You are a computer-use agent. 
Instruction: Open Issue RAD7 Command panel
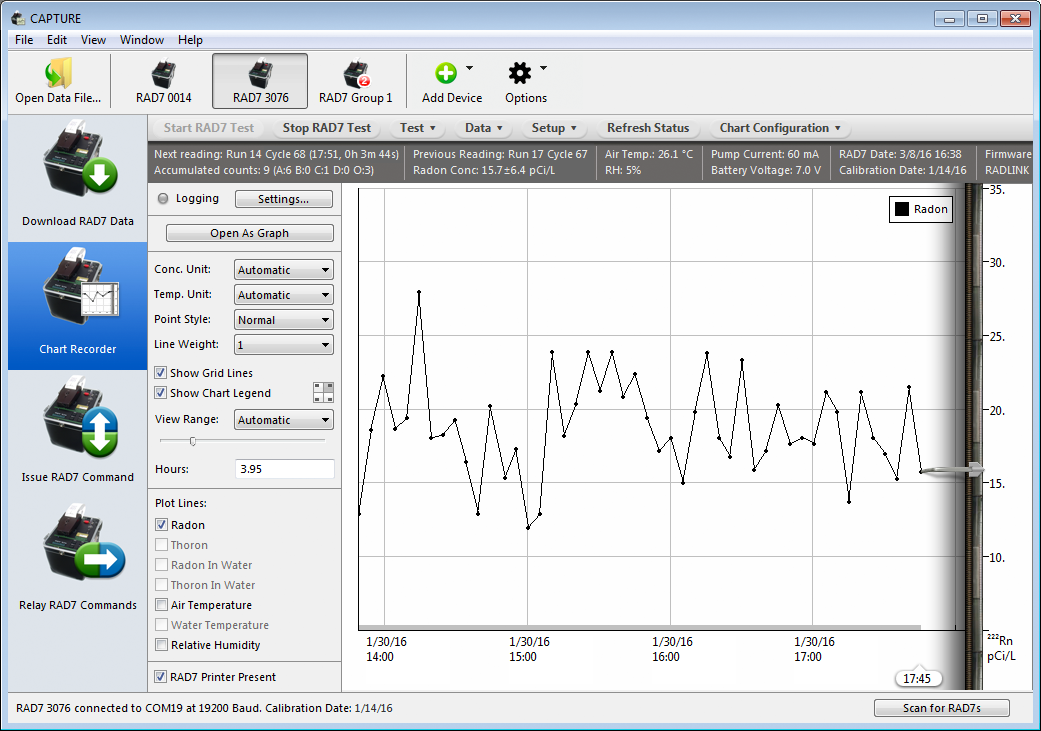78,434
